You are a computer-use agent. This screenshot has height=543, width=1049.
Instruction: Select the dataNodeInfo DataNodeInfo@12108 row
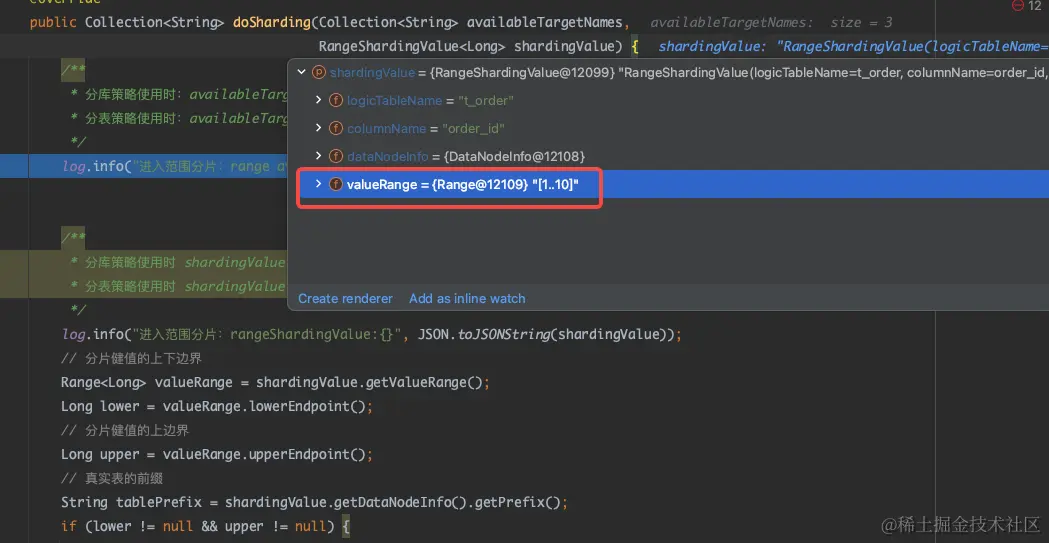(x=668, y=156)
